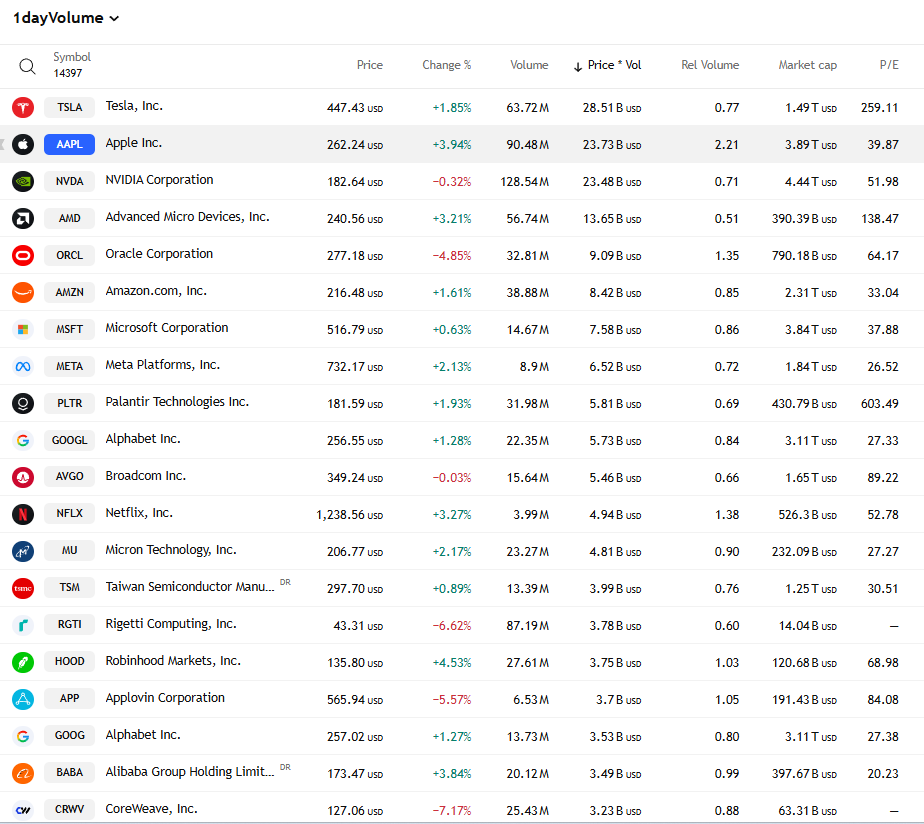The height and width of the screenshot is (824, 924).
Task: Select the Oracle Corporation company name
Action: tap(159, 254)
